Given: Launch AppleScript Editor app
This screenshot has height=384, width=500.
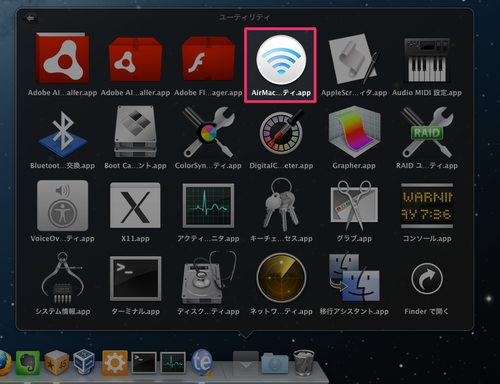Looking at the screenshot, I should point(354,59).
